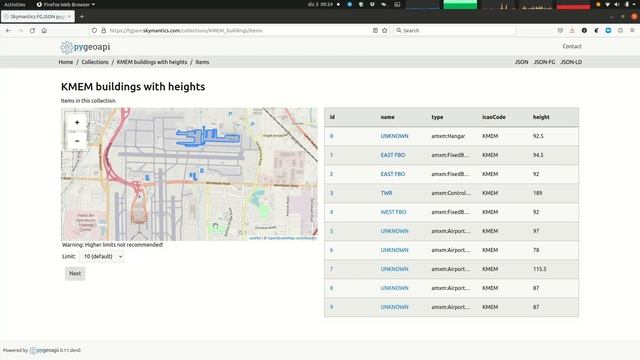View data as JSON-LD format
The height and width of the screenshot is (360, 640).
pyautogui.click(x=571, y=62)
